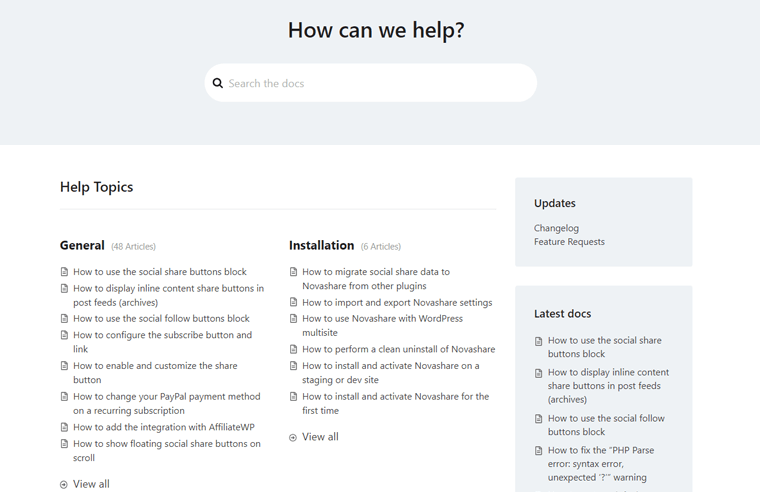Screen dimensions: 760x492
Task: Click document icon beside Latest docs social share block
Action: tap(538, 341)
